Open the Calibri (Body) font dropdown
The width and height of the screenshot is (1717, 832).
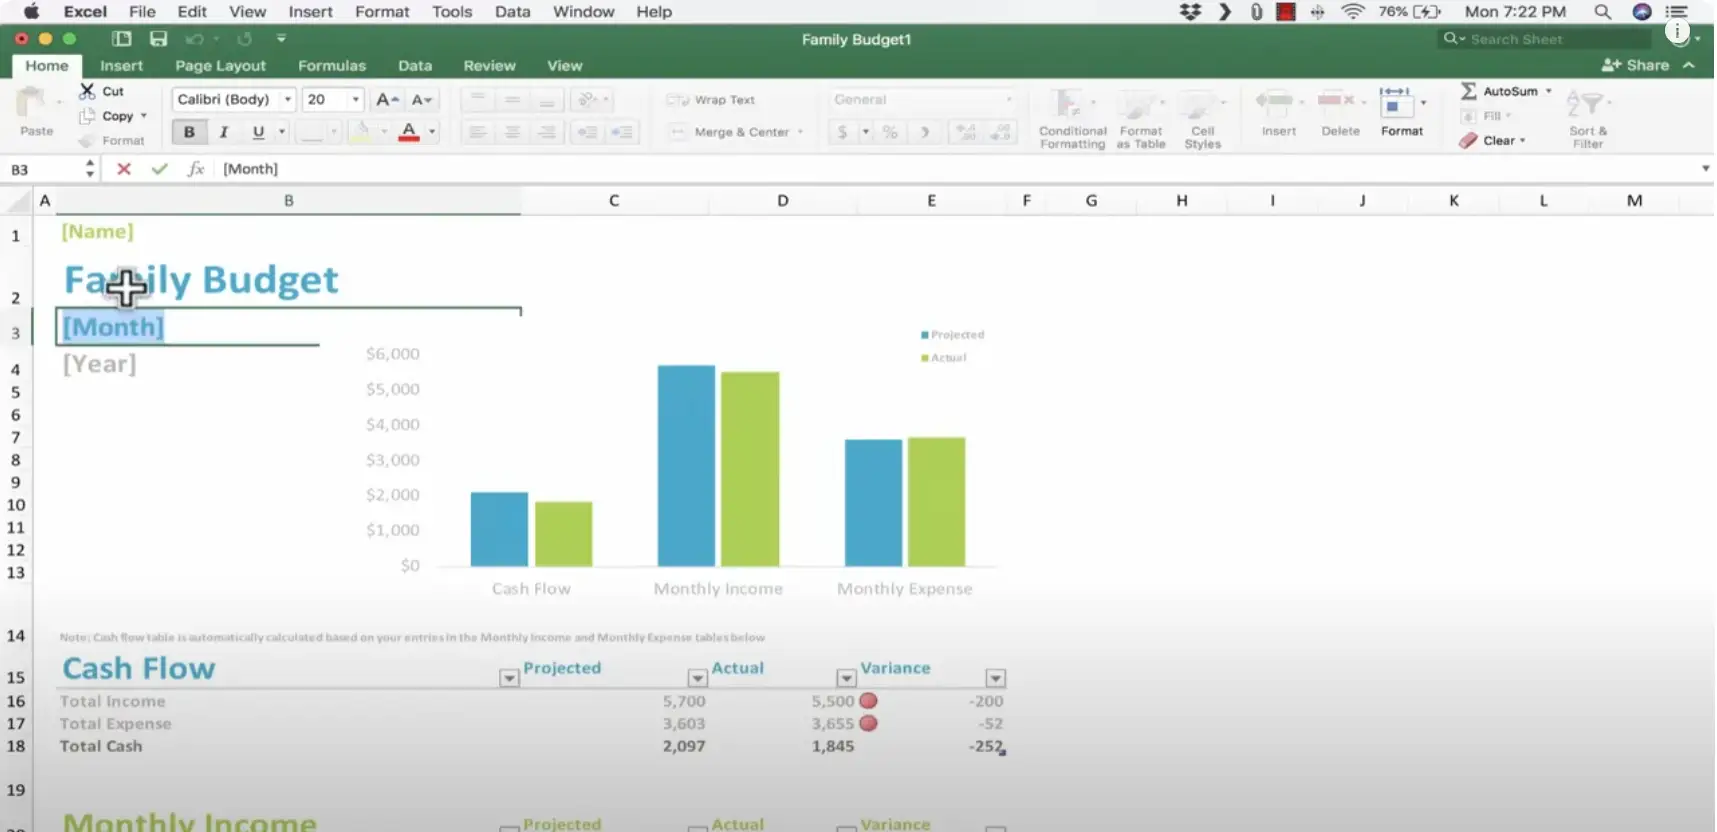pyautogui.click(x=288, y=100)
